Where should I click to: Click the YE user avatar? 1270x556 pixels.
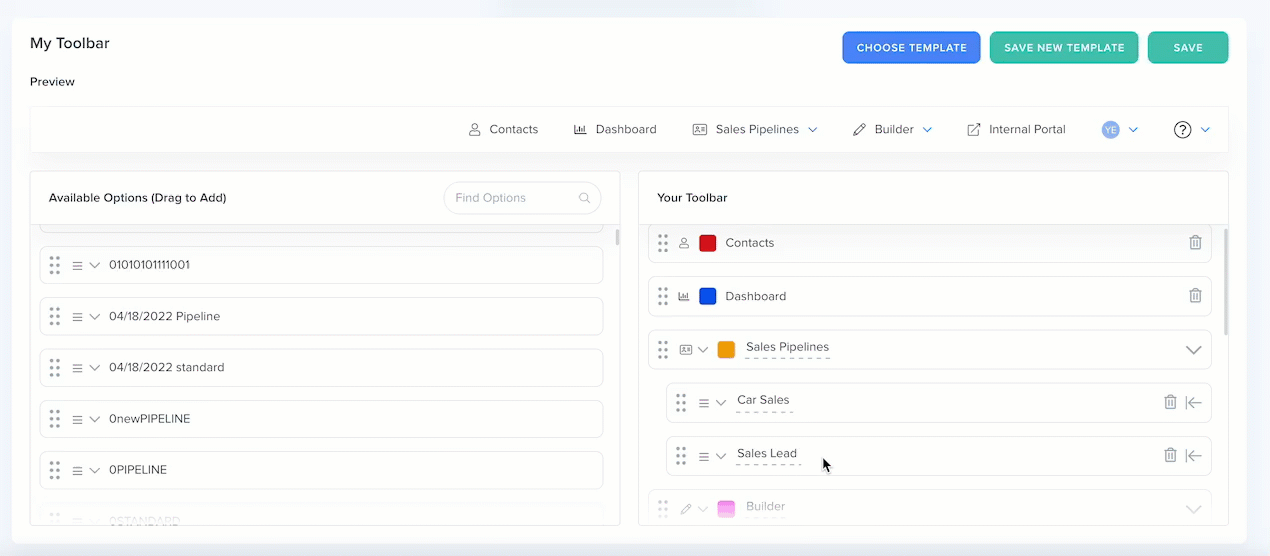[x=1110, y=130]
